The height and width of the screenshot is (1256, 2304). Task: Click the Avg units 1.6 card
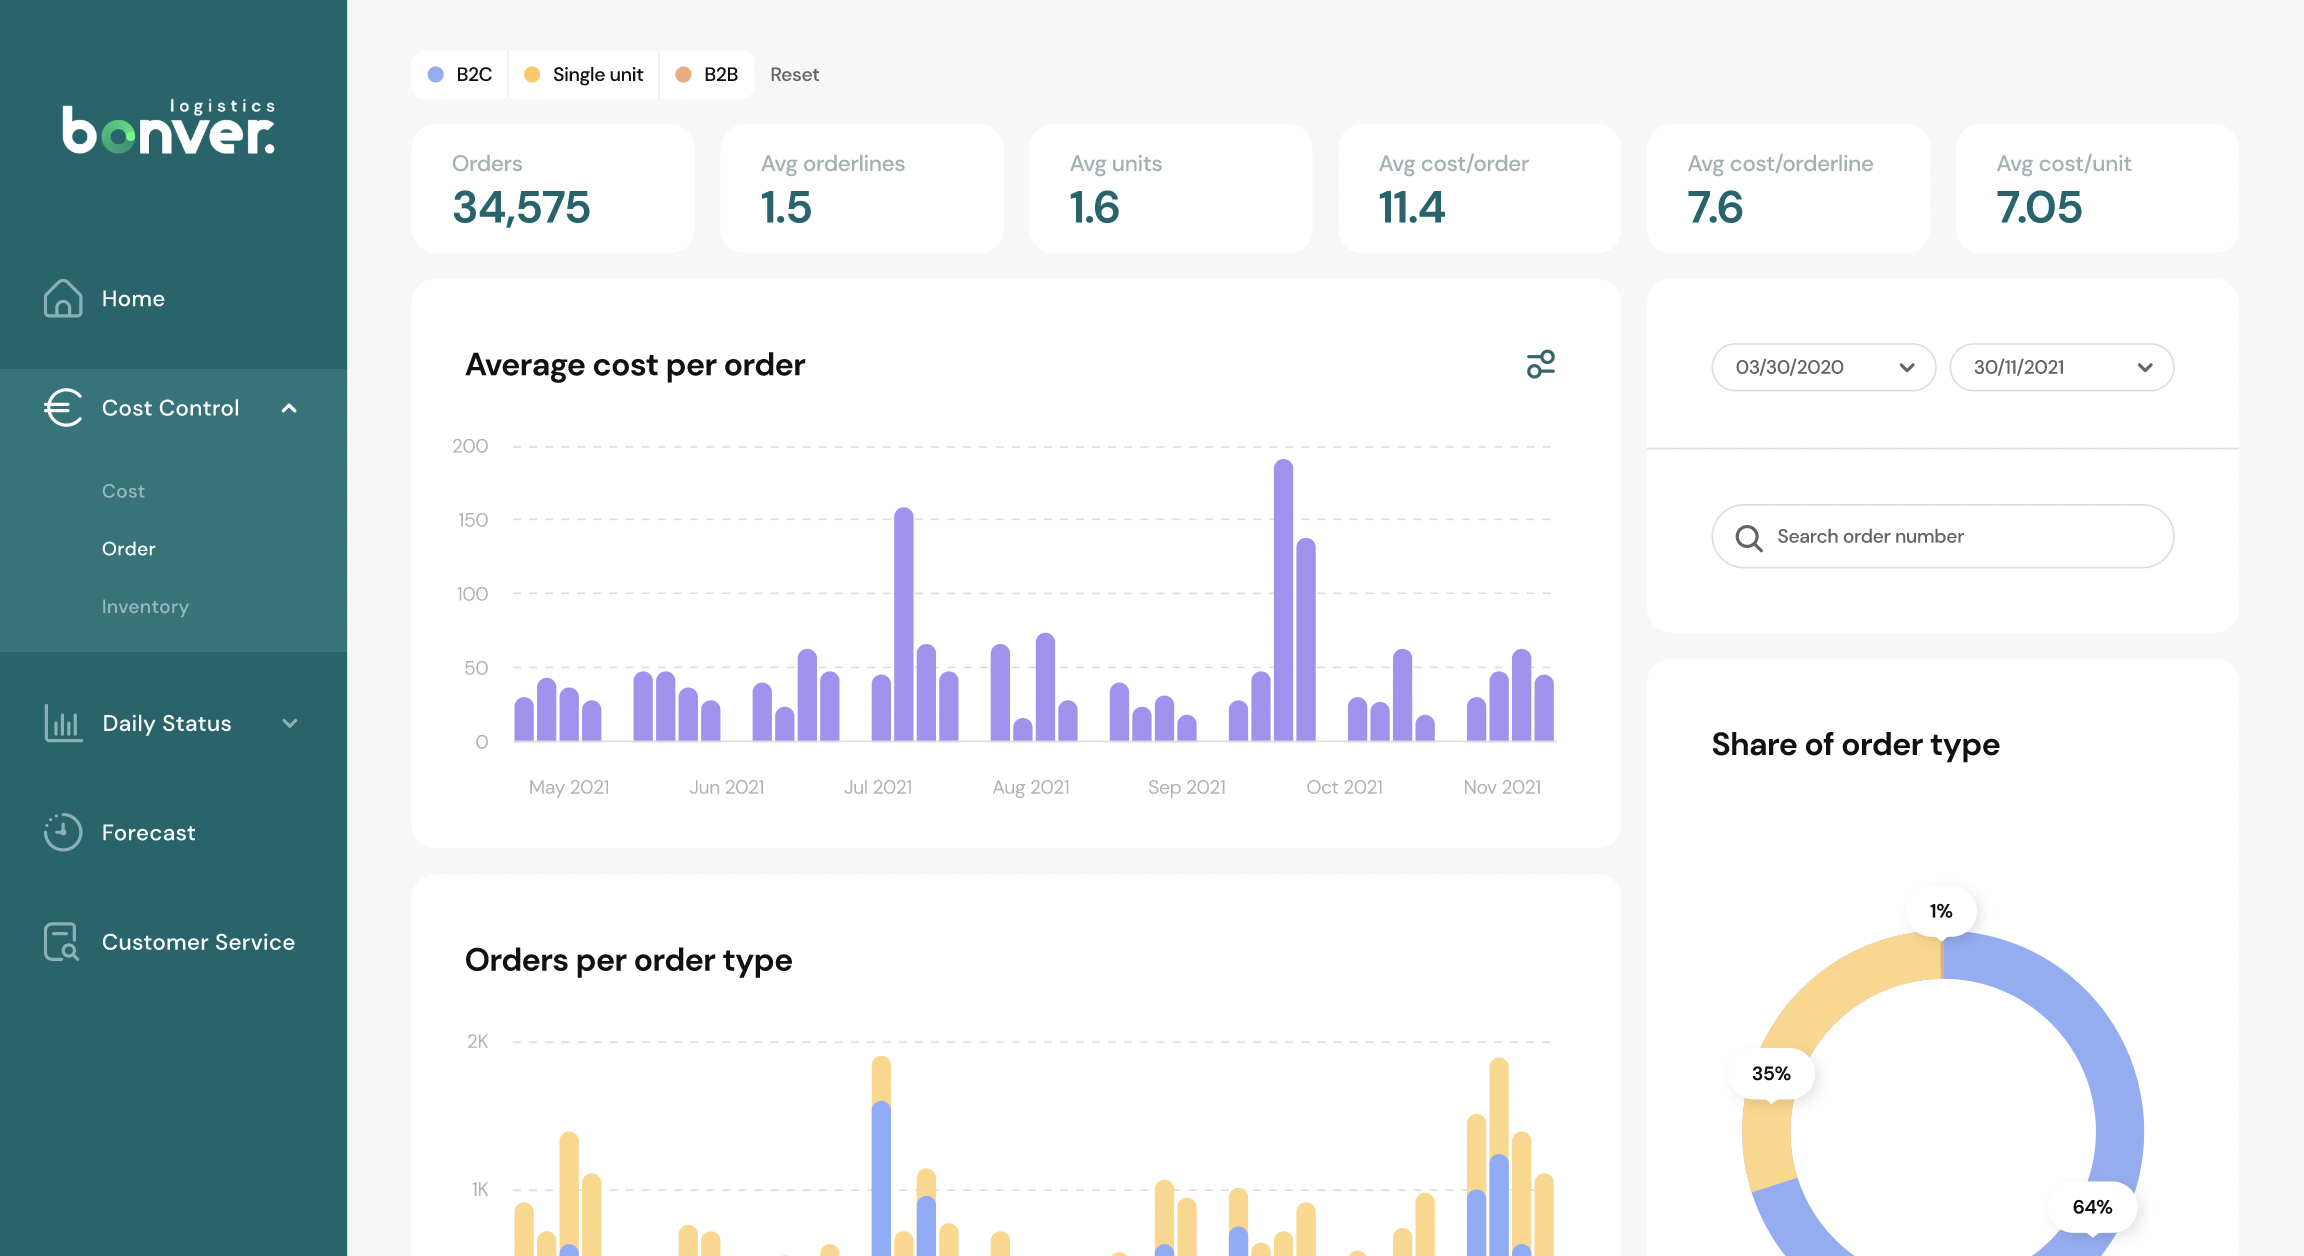pyautogui.click(x=1171, y=189)
